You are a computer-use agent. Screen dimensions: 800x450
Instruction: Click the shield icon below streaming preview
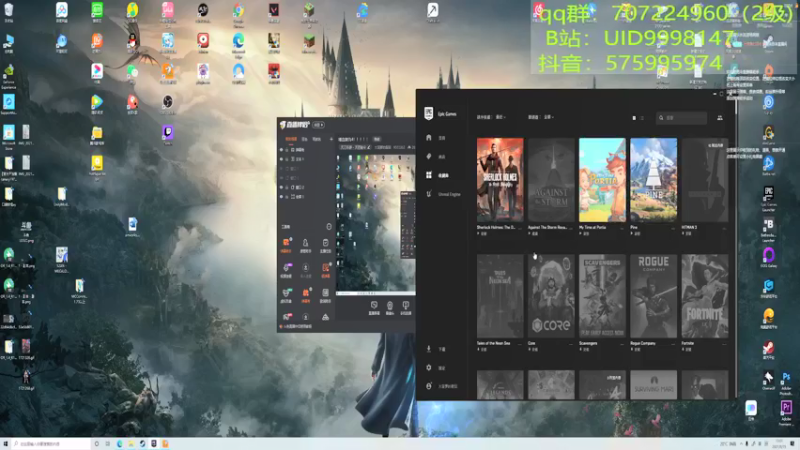click(374, 307)
